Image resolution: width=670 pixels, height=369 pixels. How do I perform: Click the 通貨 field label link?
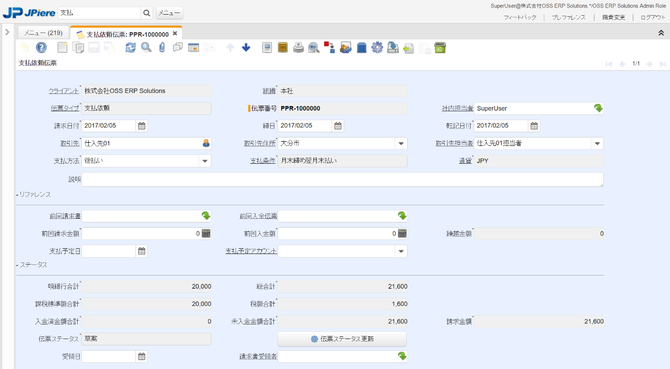coord(465,161)
